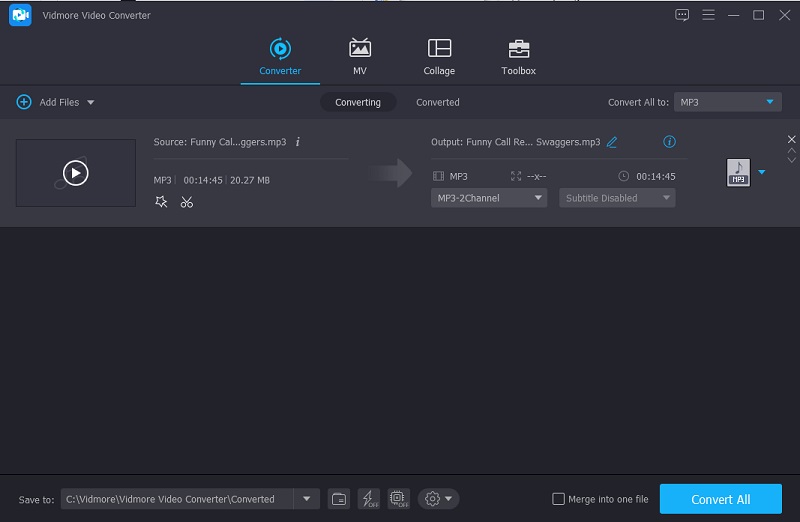The image size is (800, 522).
Task: Click the MP3 output format icon
Action: click(x=738, y=173)
